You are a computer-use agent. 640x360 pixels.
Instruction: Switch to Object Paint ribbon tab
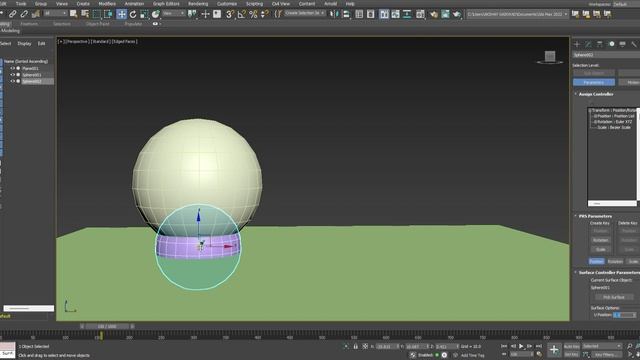click(98, 24)
